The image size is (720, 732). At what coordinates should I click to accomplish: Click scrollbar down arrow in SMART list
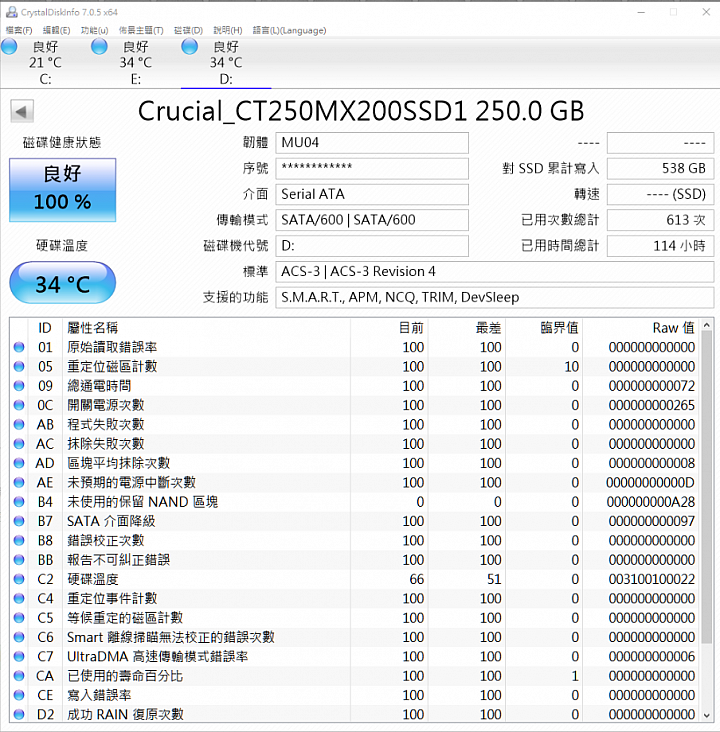pos(707,715)
